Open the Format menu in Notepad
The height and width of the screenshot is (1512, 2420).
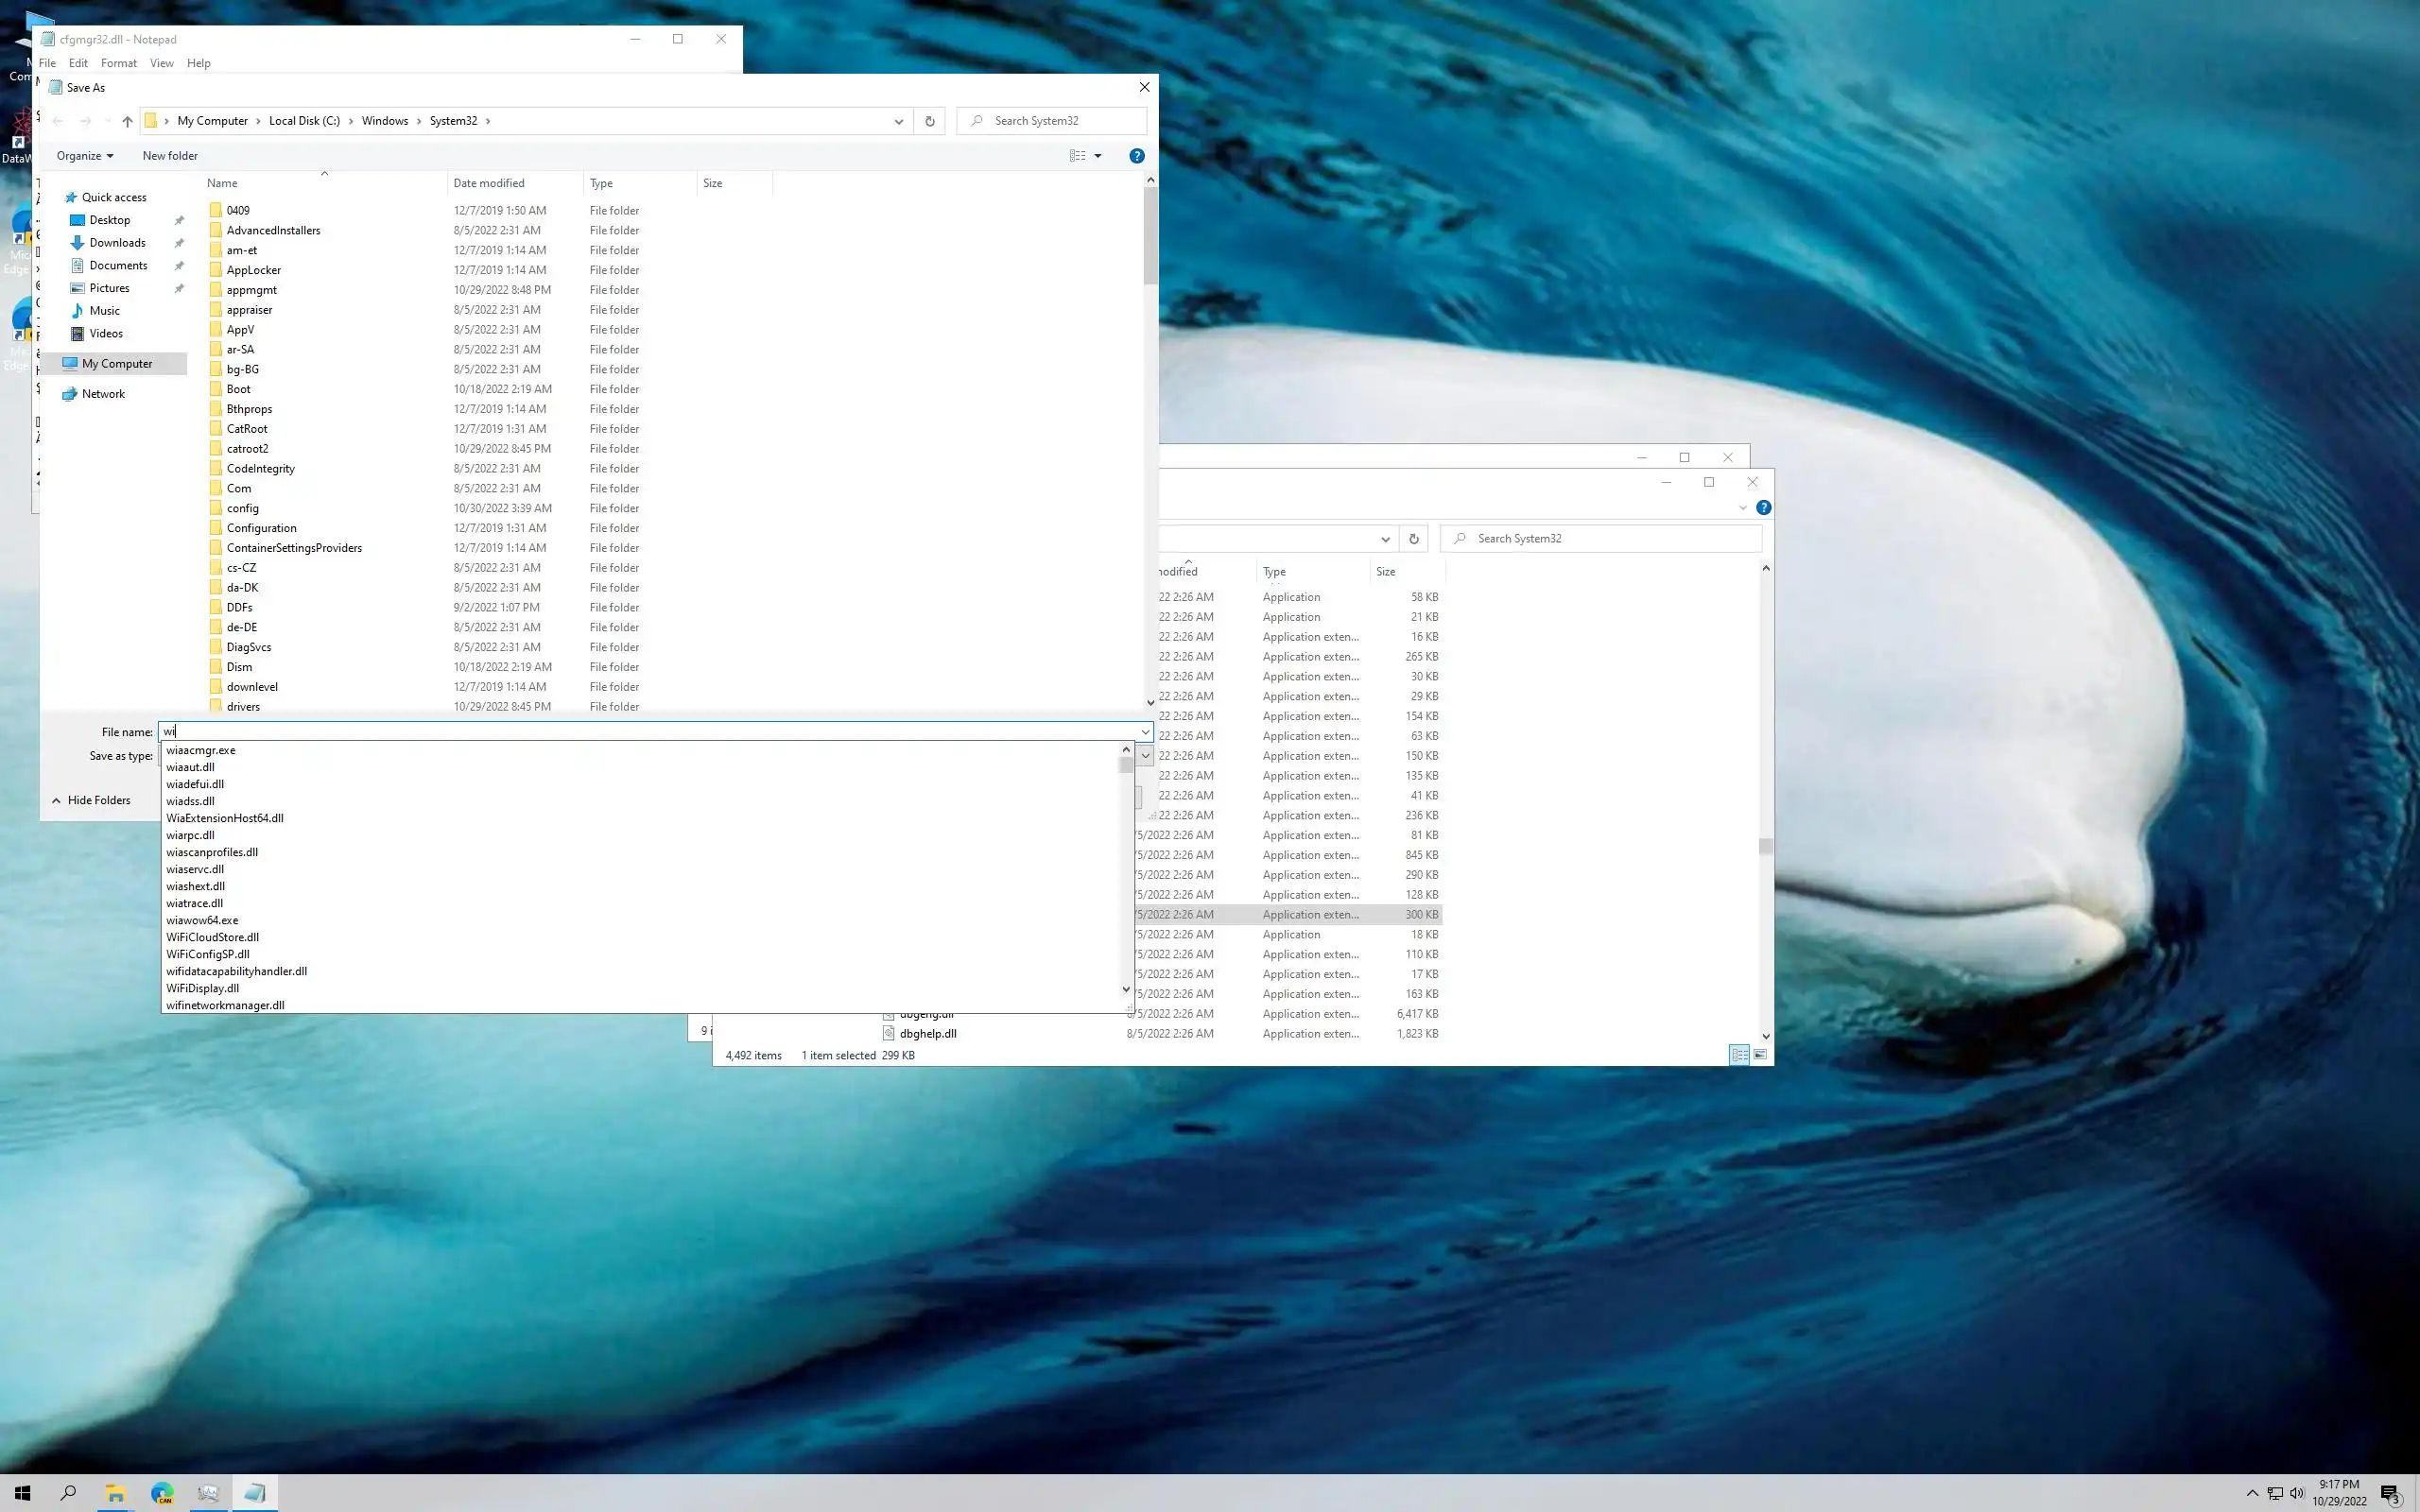(x=118, y=63)
